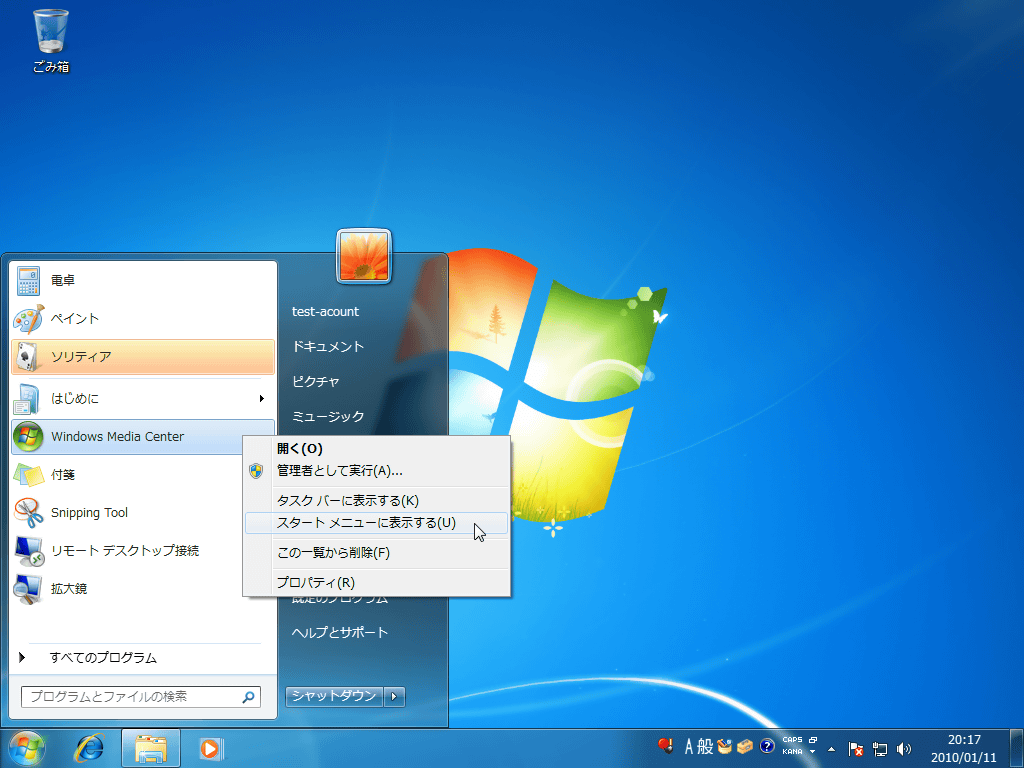The width and height of the screenshot is (1024, 768).
Task: Click the language bar help question-mark icon
Action: coord(767,746)
